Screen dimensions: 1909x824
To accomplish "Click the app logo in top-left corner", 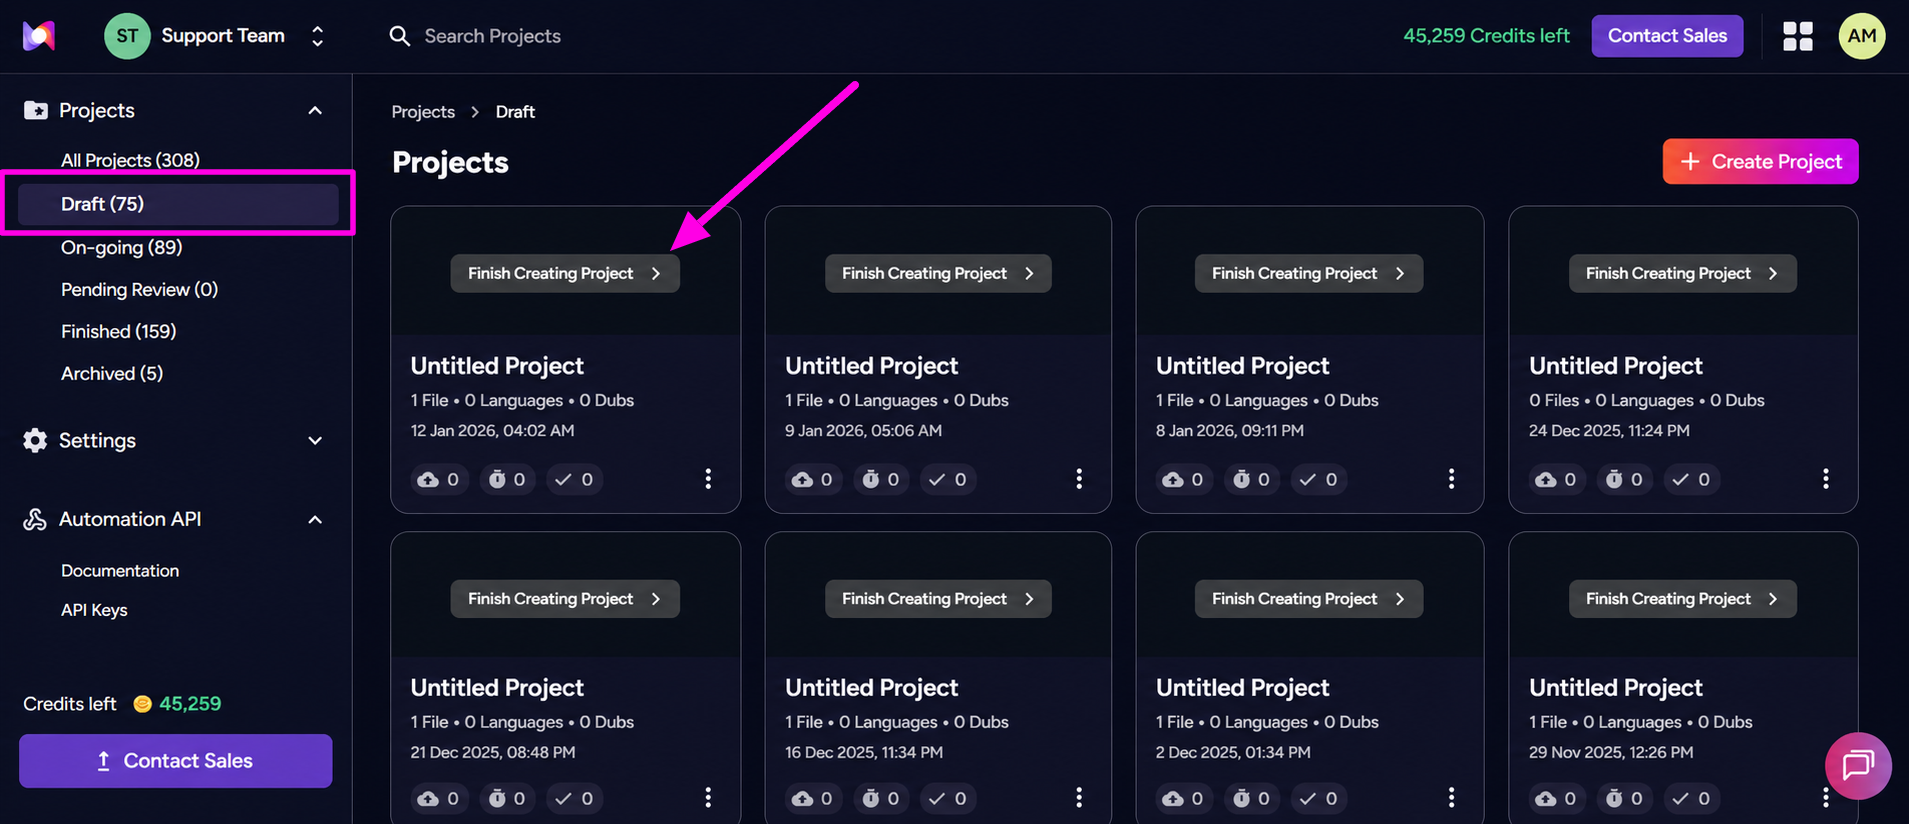I will tap(39, 36).
